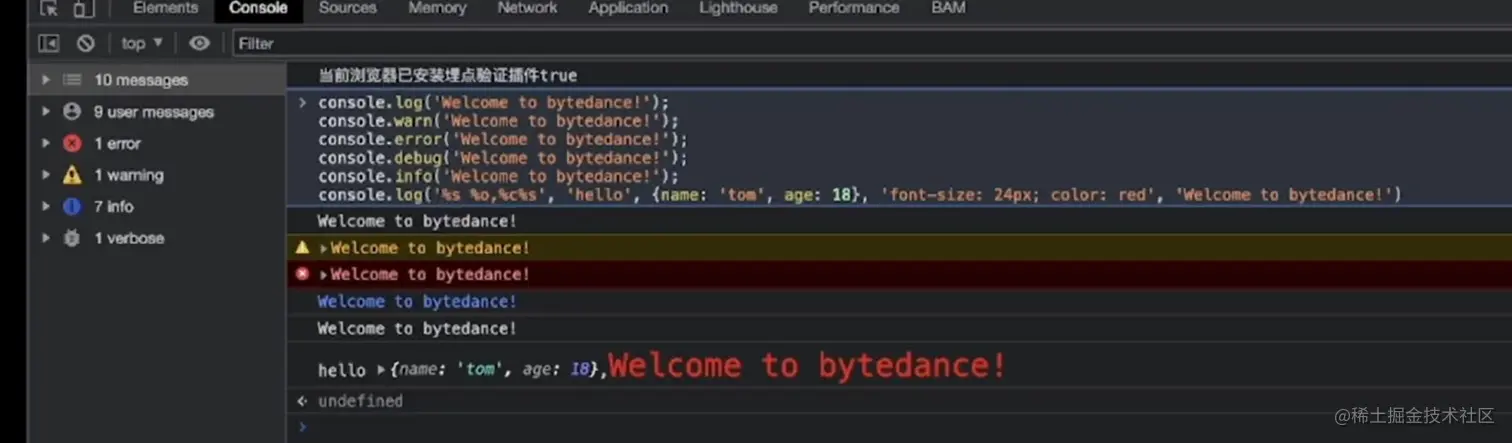Expand the 1 verbose group
This screenshot has width=1512, height=443.
(x=45, y=238)
